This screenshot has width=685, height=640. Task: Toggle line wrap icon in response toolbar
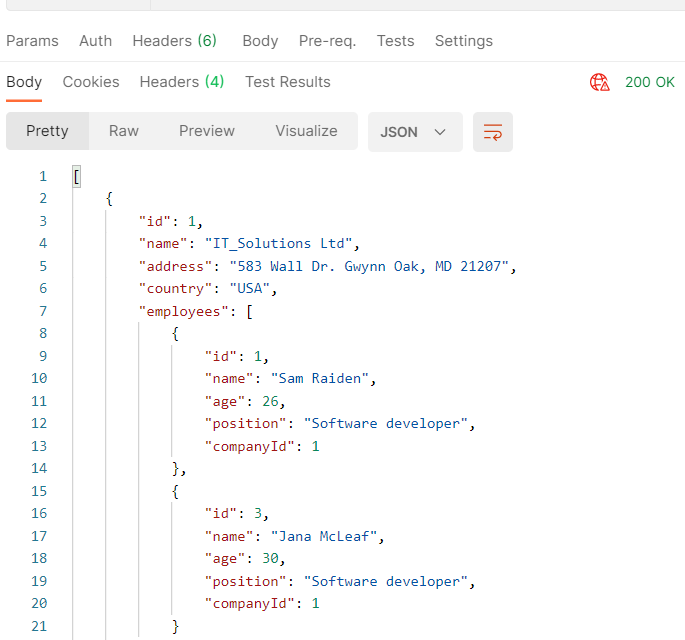(x=492, y=132)
